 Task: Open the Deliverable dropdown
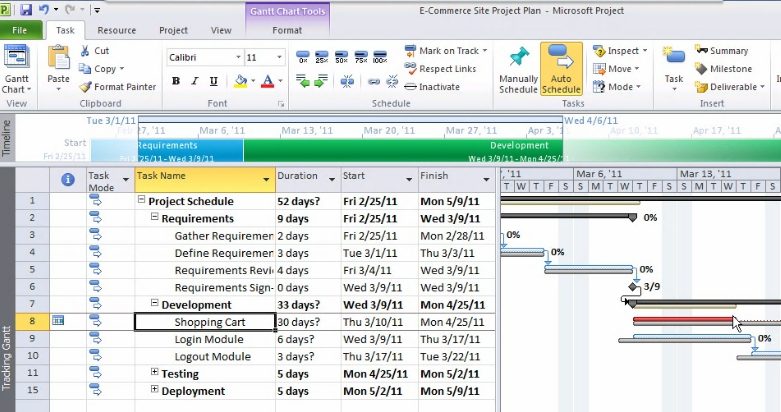click(730, 87)
